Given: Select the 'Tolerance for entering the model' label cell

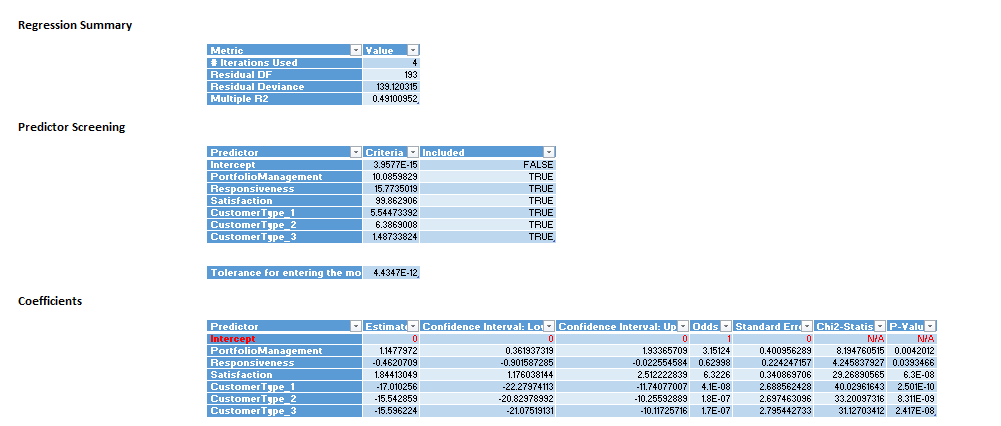Looking at the screenshot, I should [285, 273].
